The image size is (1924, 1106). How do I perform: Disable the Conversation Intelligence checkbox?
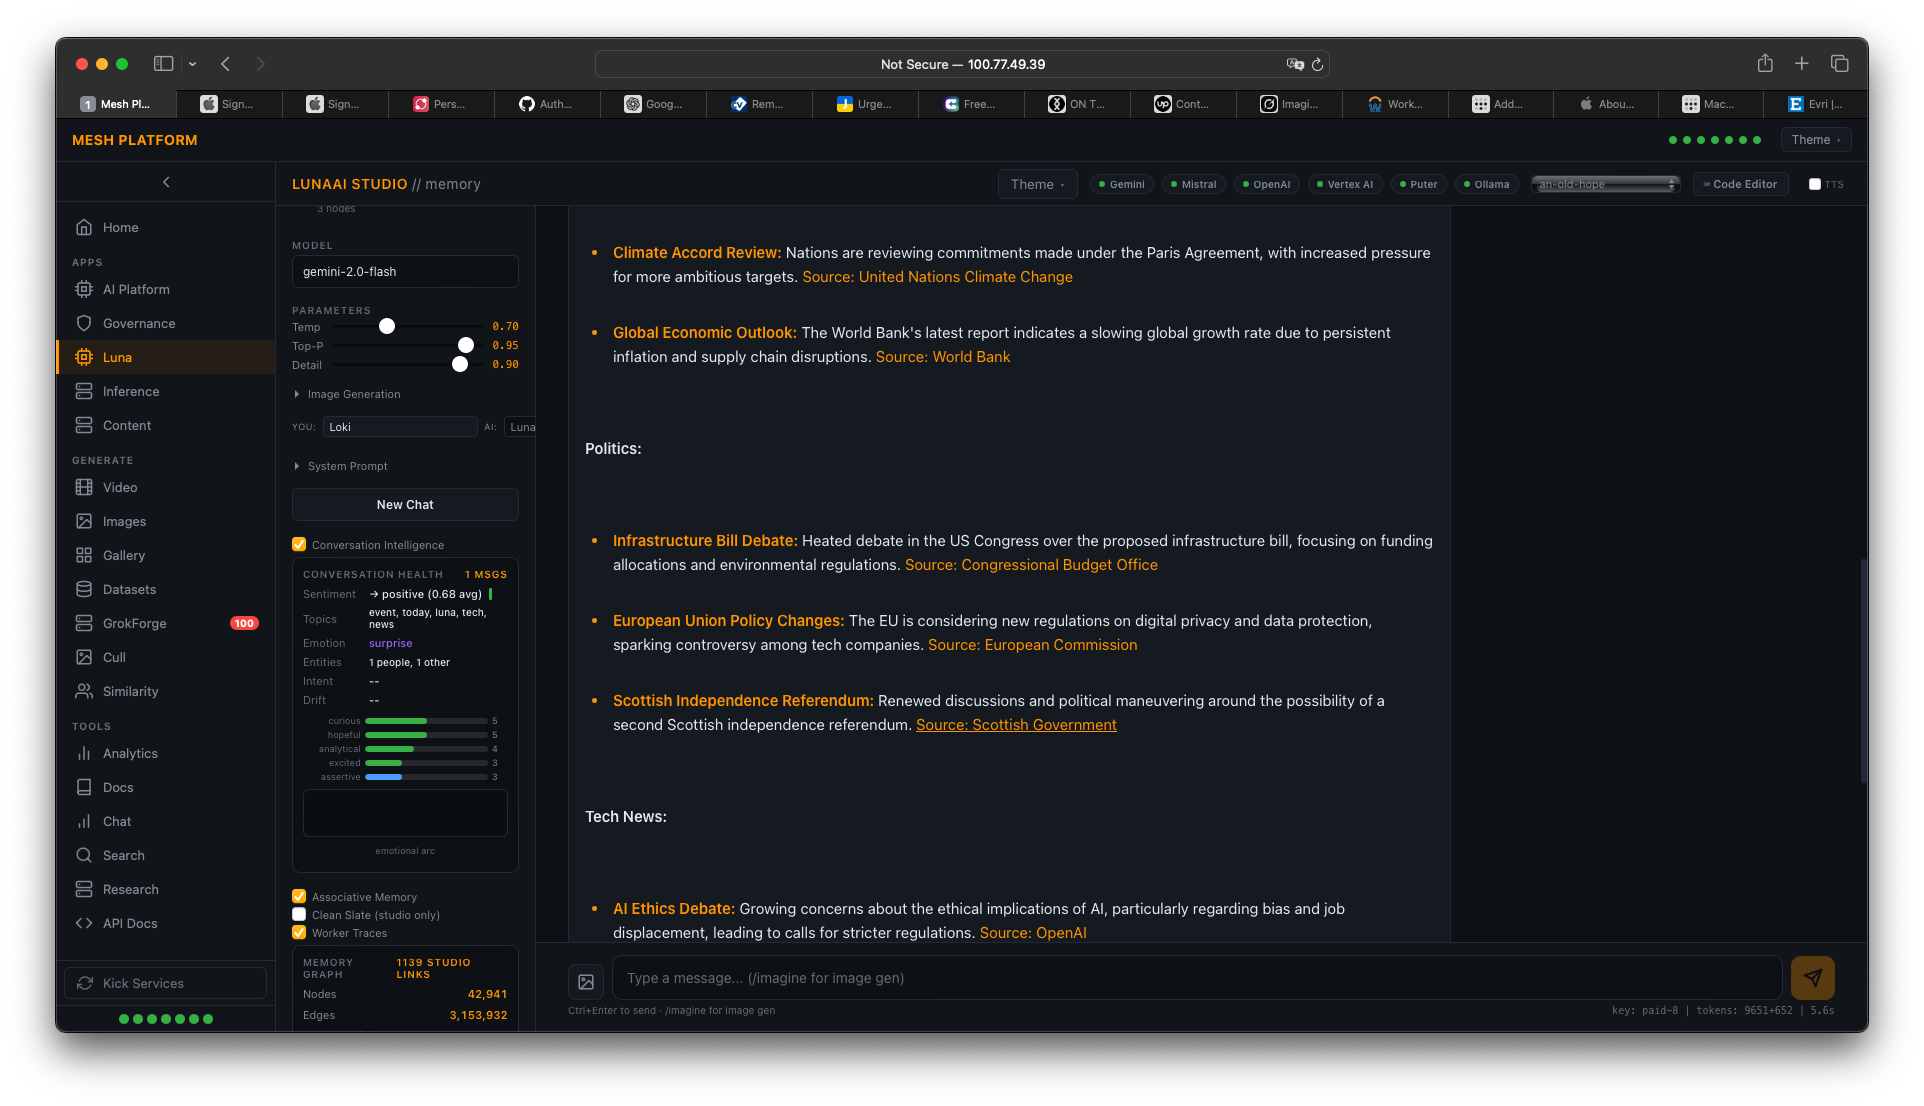299,544
